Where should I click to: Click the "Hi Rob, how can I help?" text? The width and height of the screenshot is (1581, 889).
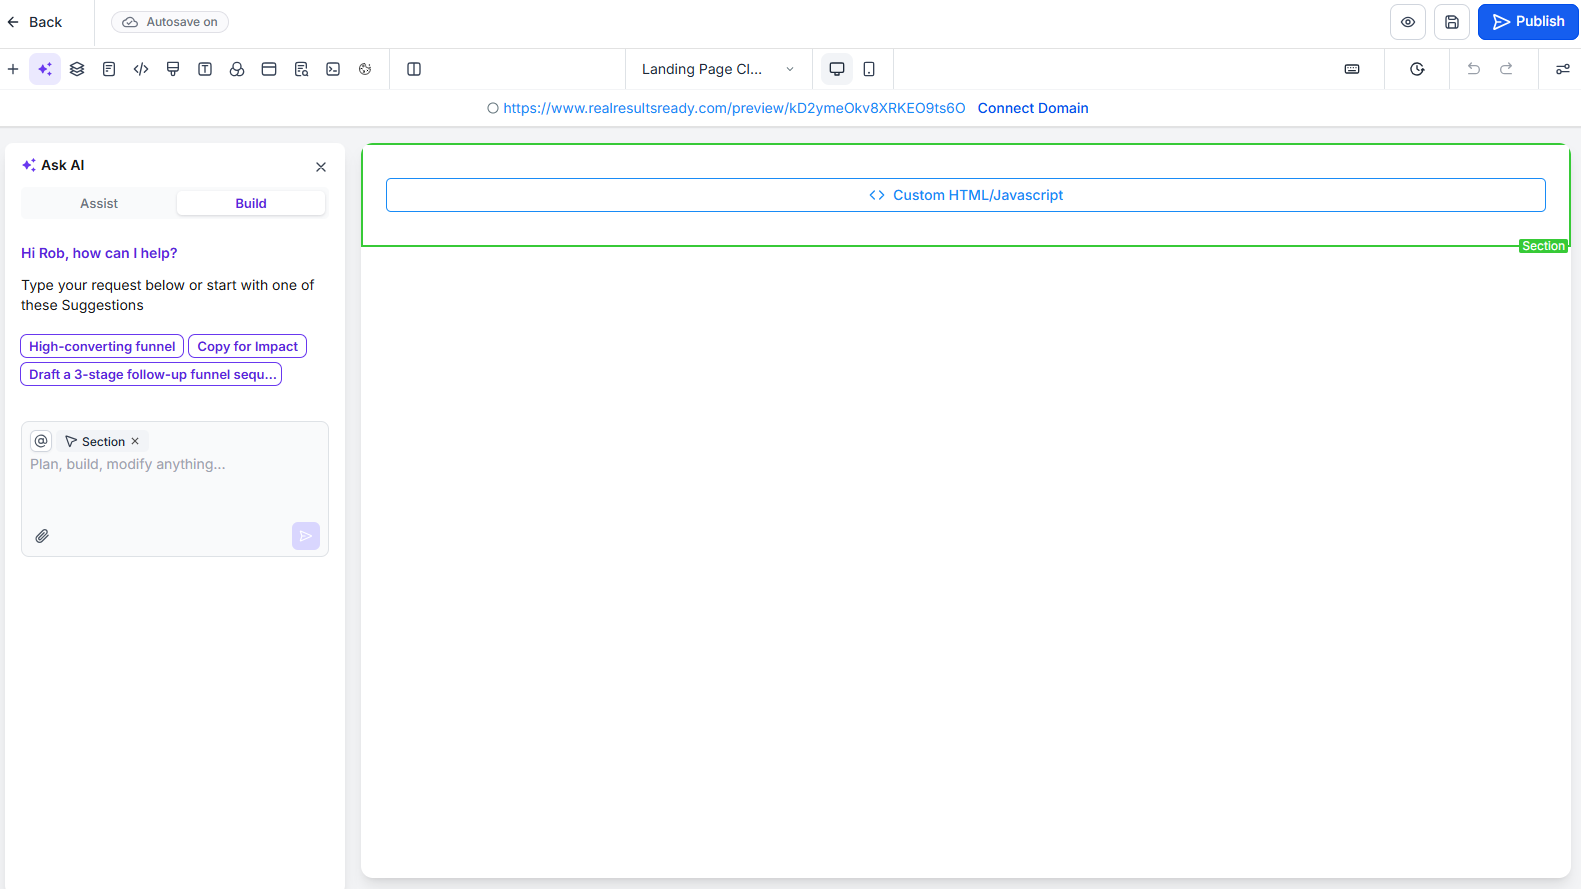99,253
